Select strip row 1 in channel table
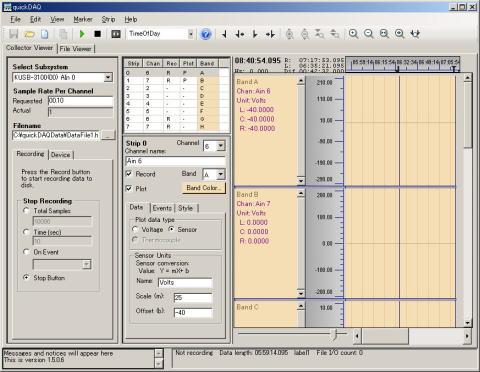Viewport: 480px width, 372px height. tap(177, 81)
